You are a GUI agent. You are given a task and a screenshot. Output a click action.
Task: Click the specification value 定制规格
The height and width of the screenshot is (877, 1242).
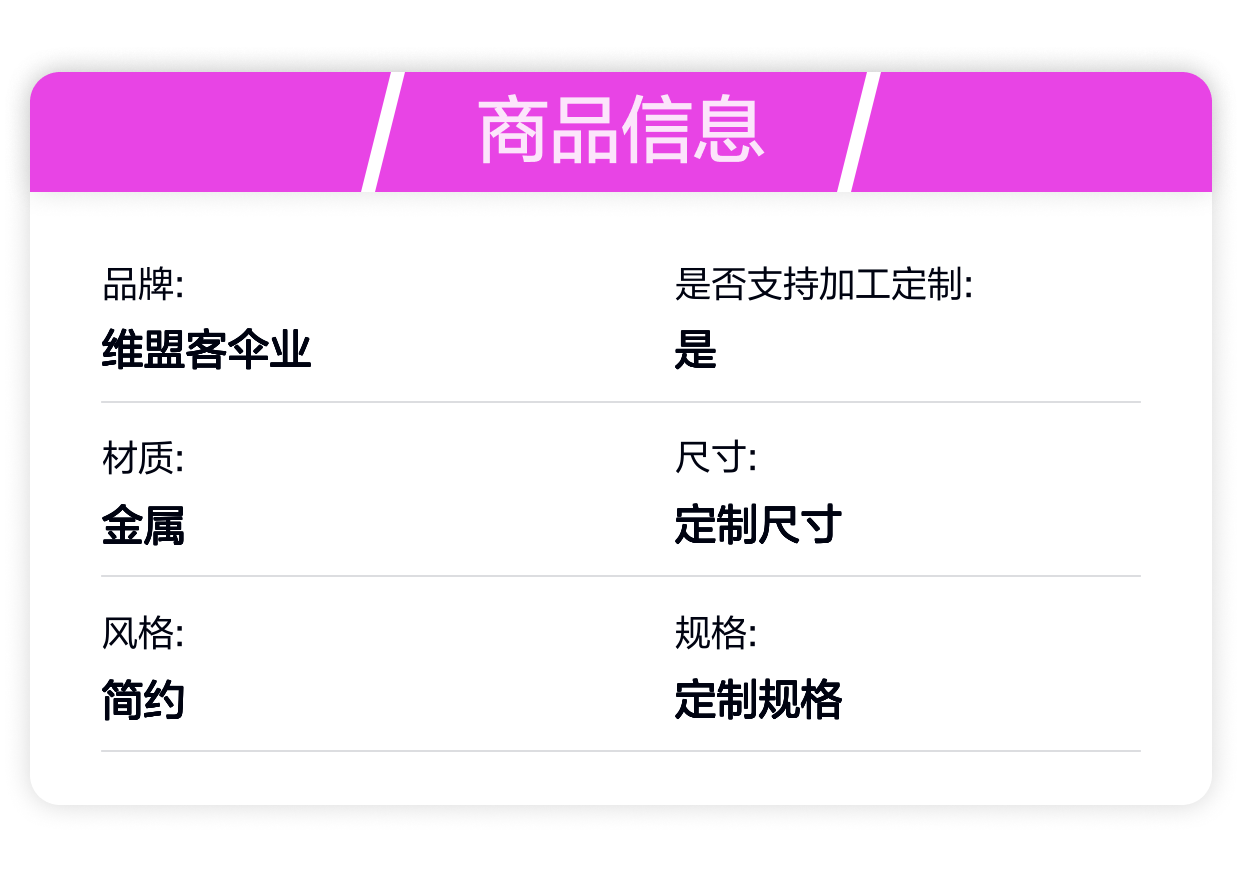tap(758, 699)
